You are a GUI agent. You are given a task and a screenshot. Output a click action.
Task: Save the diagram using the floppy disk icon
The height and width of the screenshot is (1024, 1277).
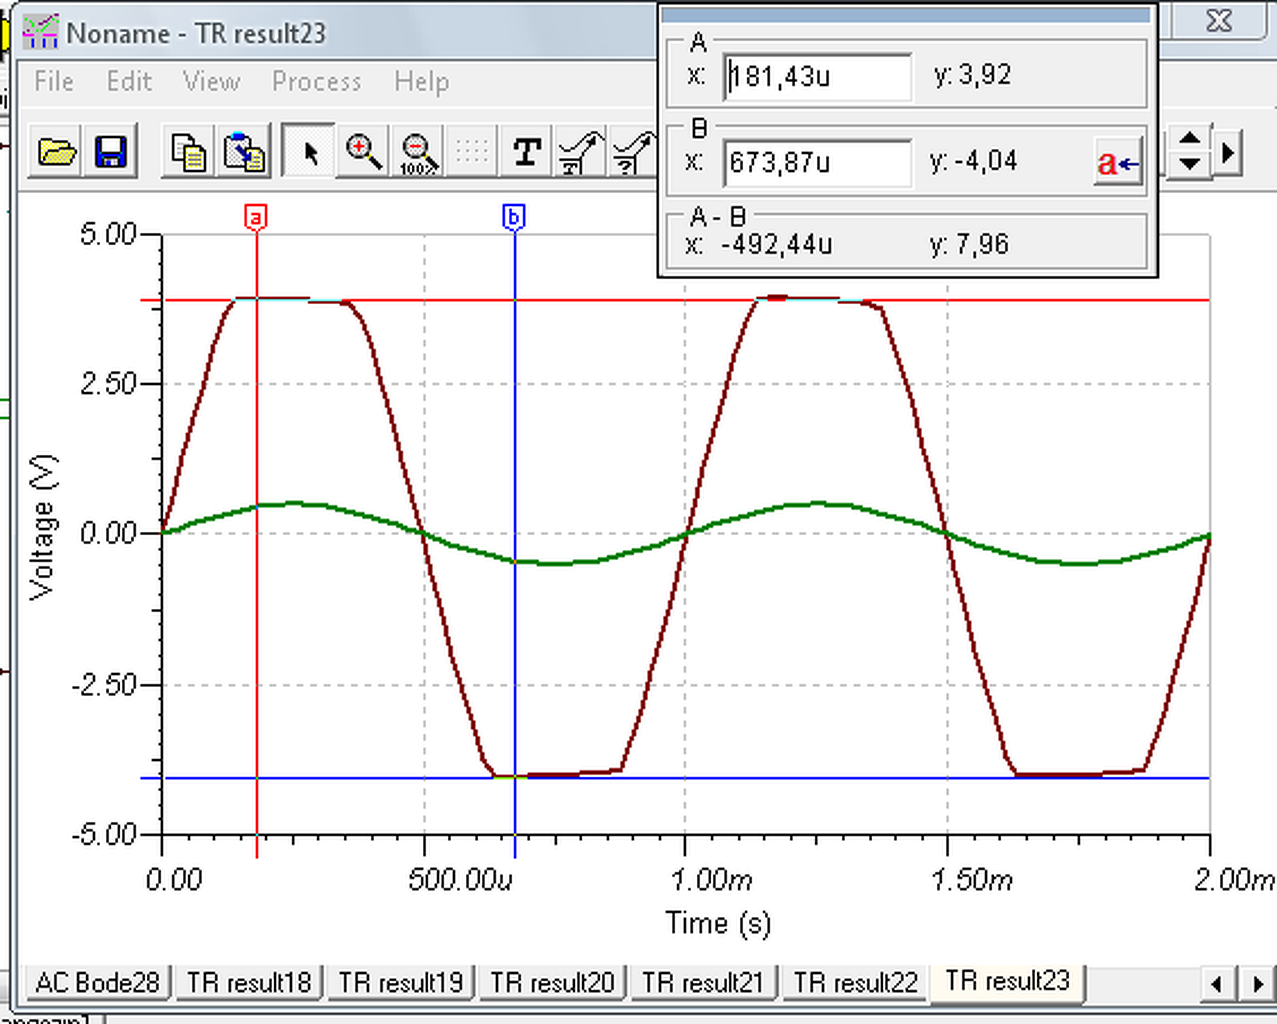click(110, 152)
